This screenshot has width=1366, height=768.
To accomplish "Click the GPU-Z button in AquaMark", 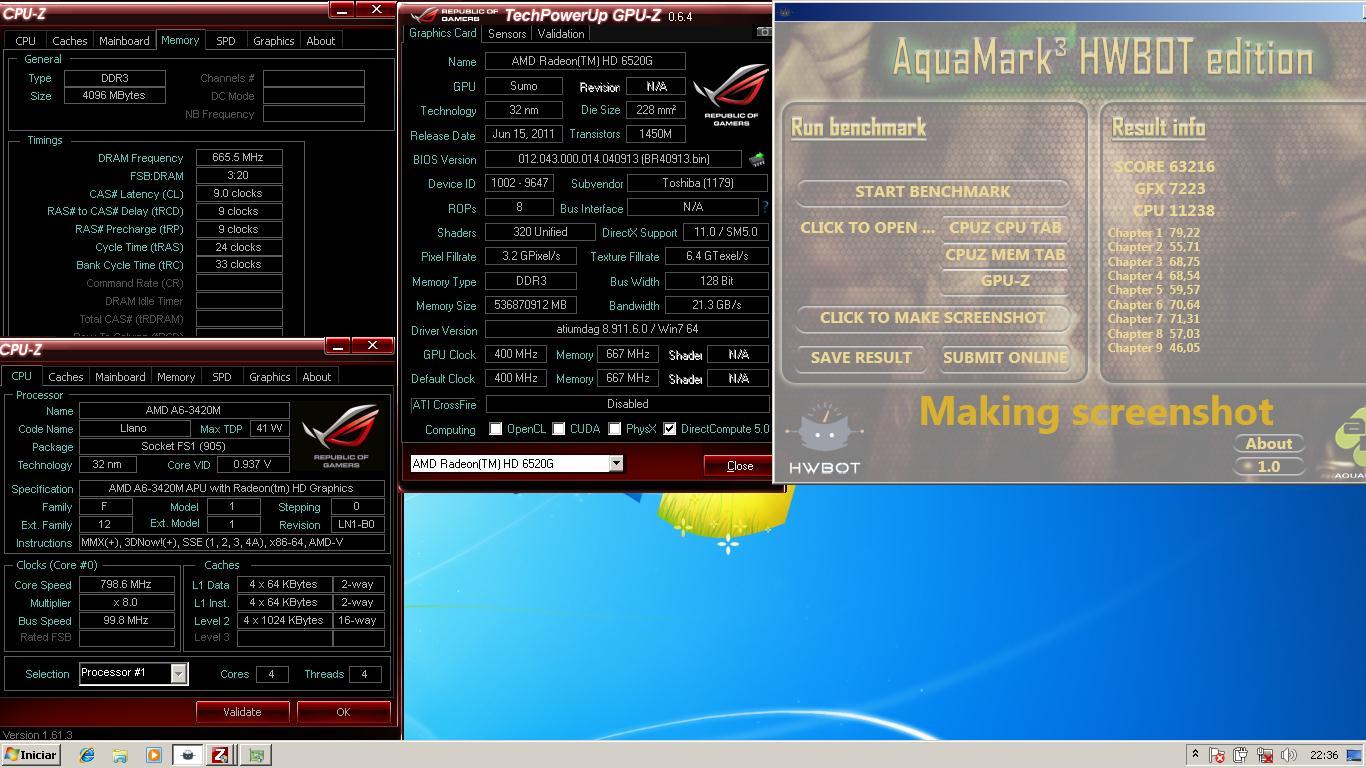I will (x=1005, y=281).
